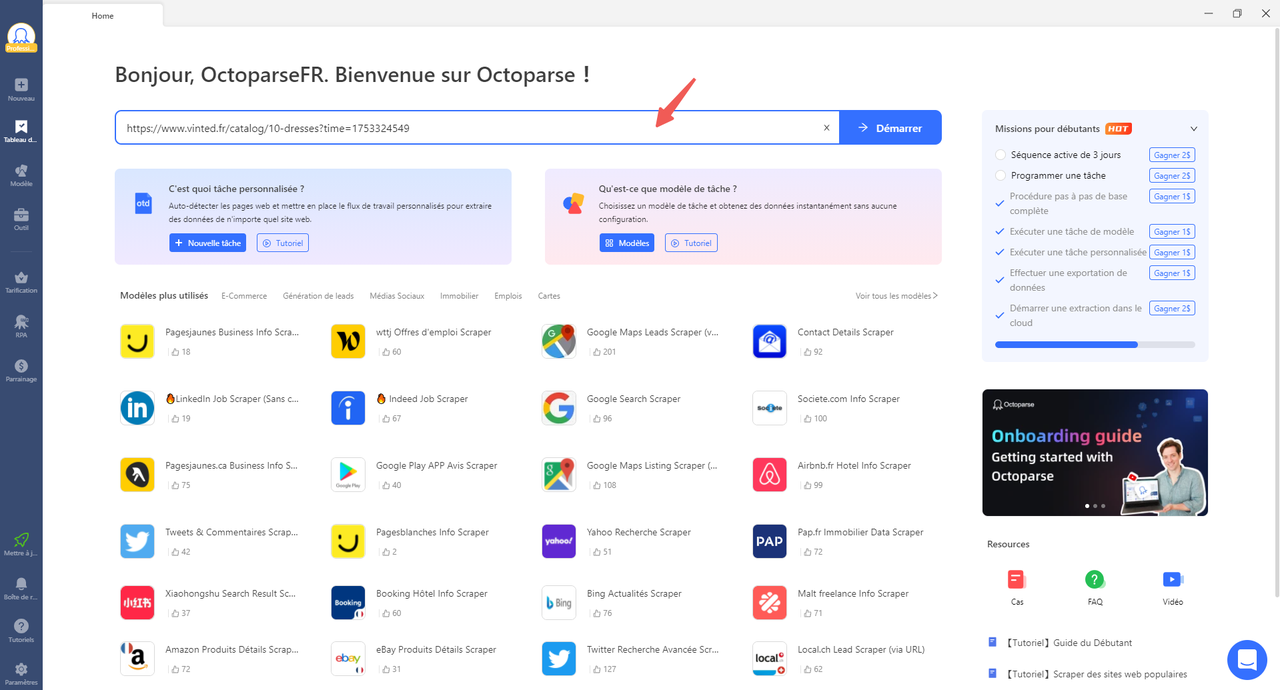1280x690 pixels.
Task: Select the E-Commerce category tab
Action: click(x=244, y=296)
